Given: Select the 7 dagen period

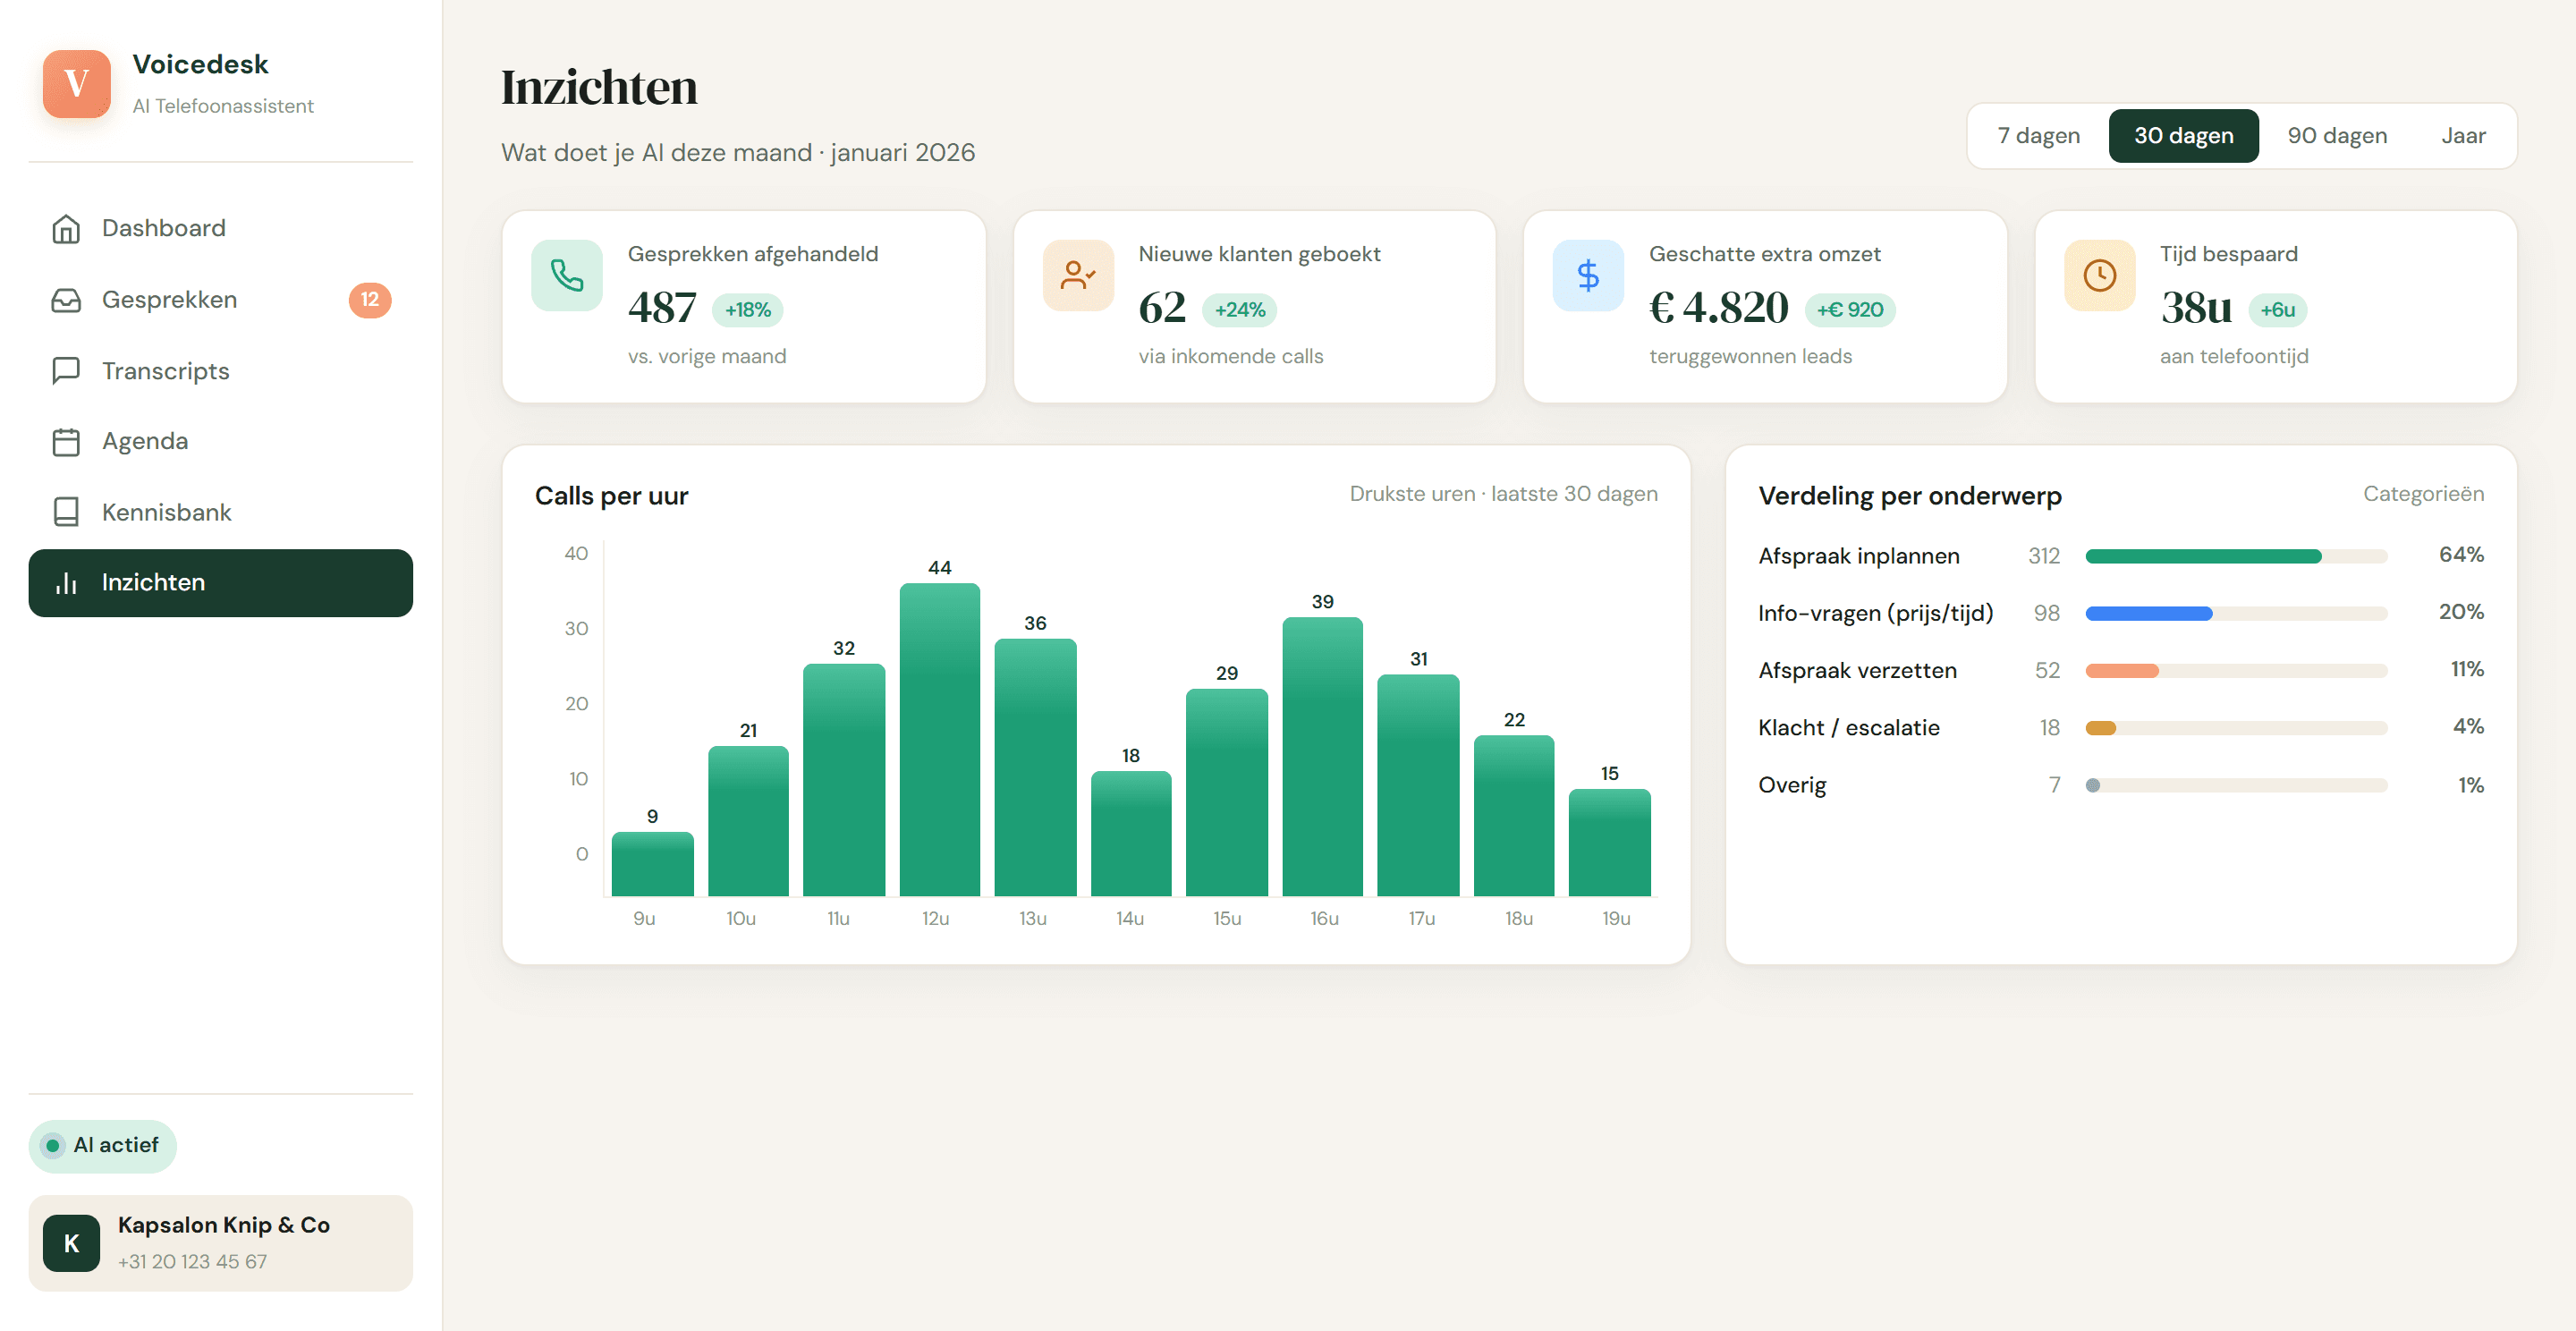Looking at the screenshot, I should click(2038, 136).
